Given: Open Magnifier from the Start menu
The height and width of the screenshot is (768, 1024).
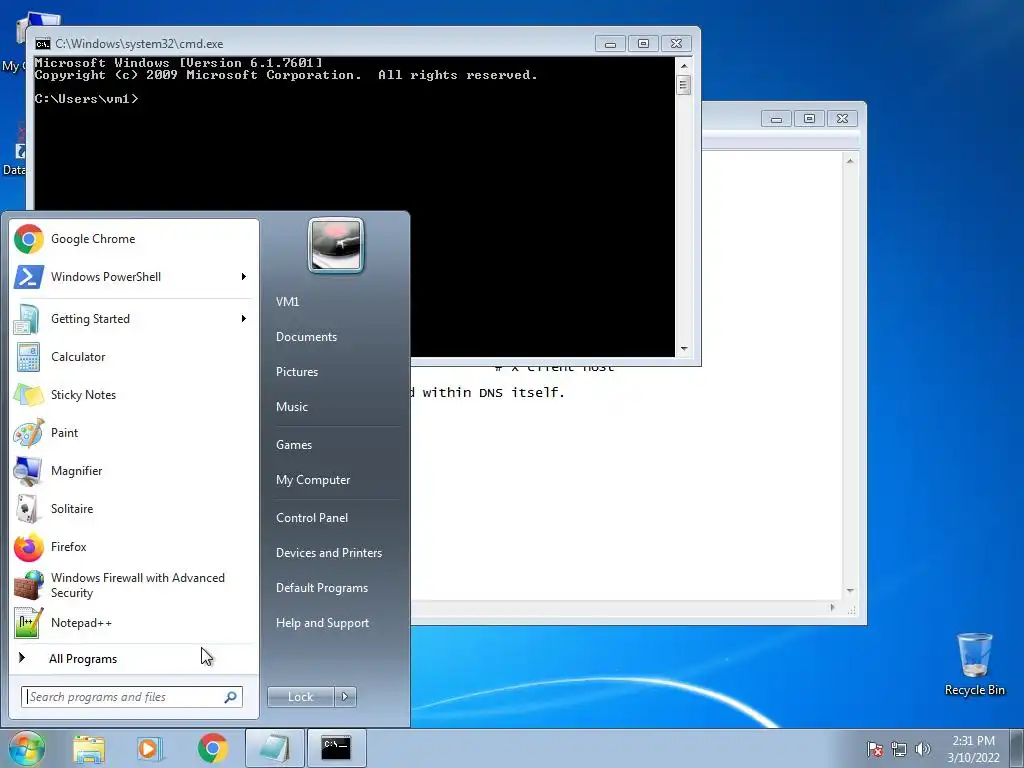Looking at the screenshot, I should 134,471.
